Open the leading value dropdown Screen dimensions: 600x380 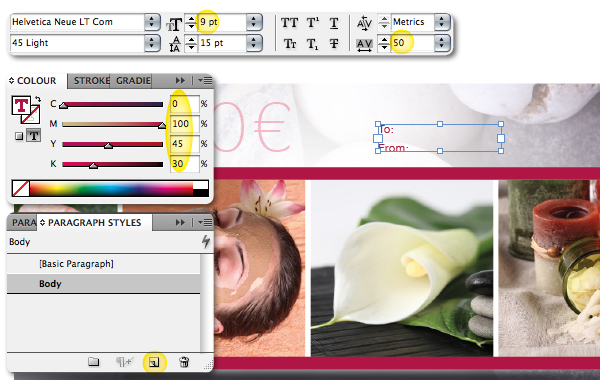(253, 43)
